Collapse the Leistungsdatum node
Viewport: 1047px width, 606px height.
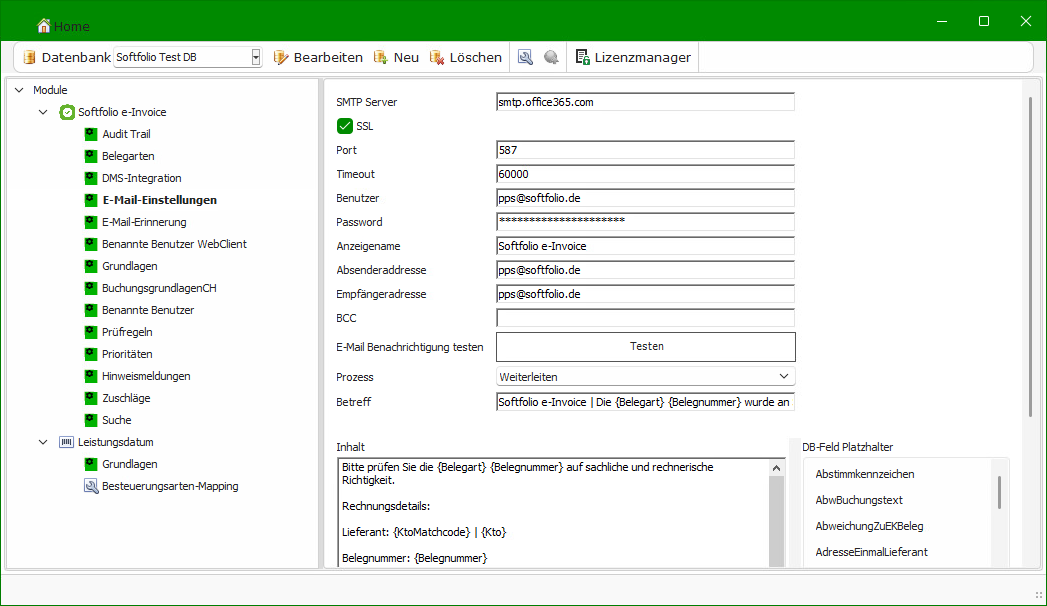43,442
